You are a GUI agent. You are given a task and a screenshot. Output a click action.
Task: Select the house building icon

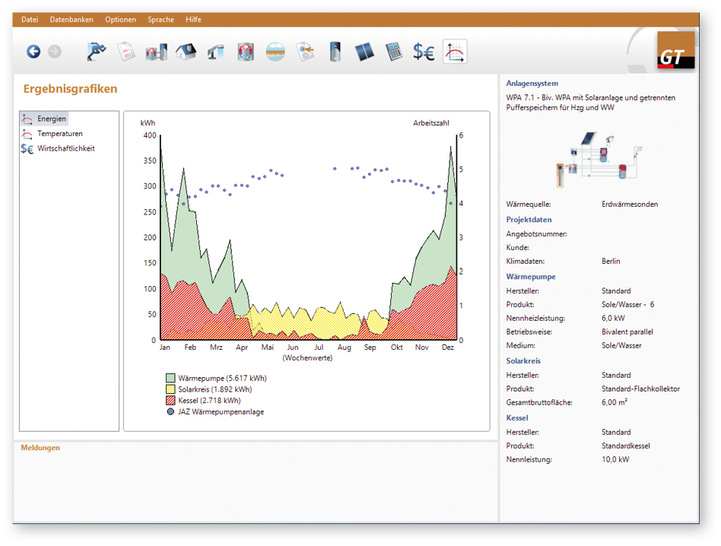click(x=186, y=52)
